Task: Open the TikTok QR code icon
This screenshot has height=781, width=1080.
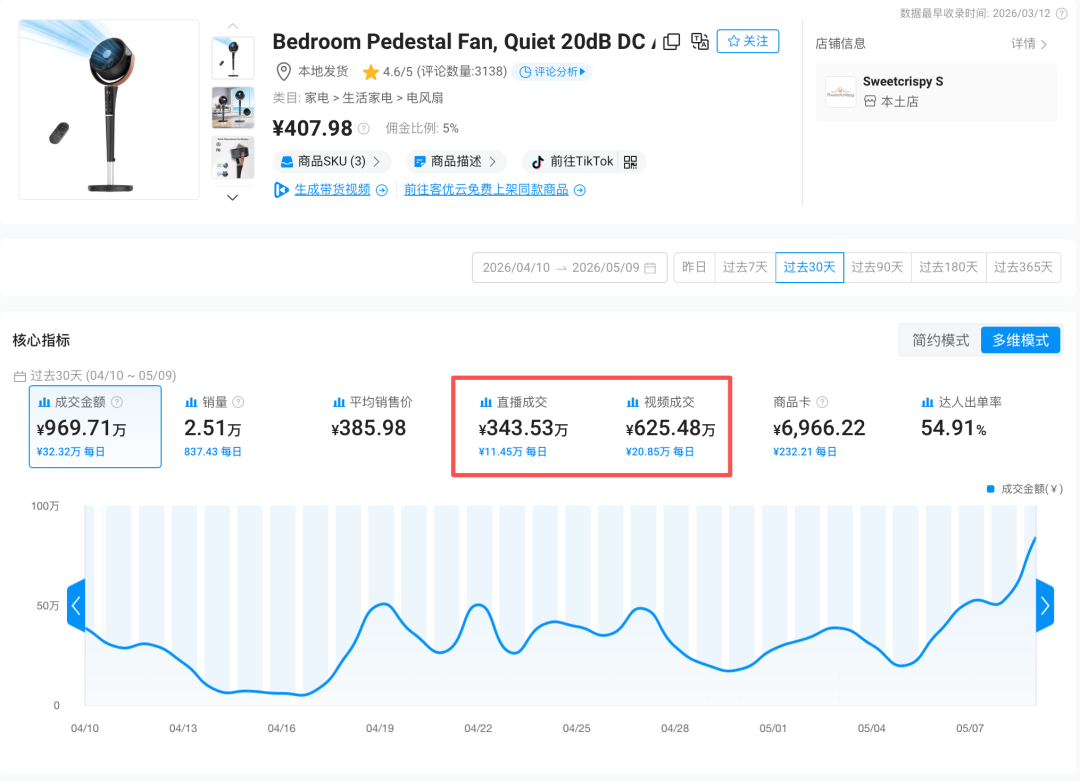Action: [x=630, y=162]
